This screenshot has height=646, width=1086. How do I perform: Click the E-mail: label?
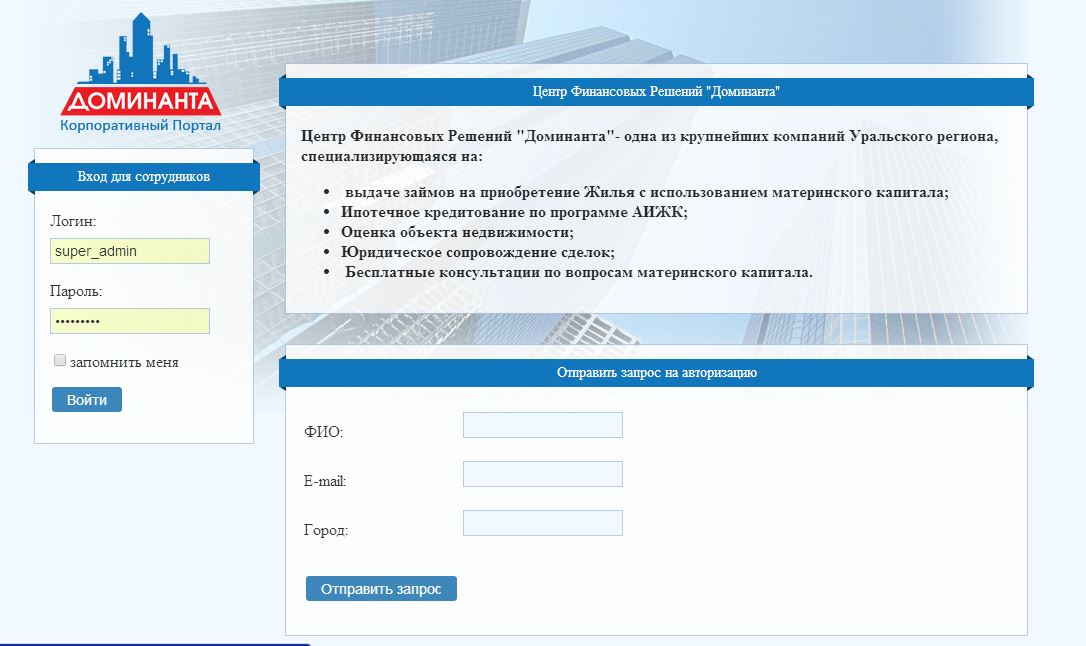(325, 481)
